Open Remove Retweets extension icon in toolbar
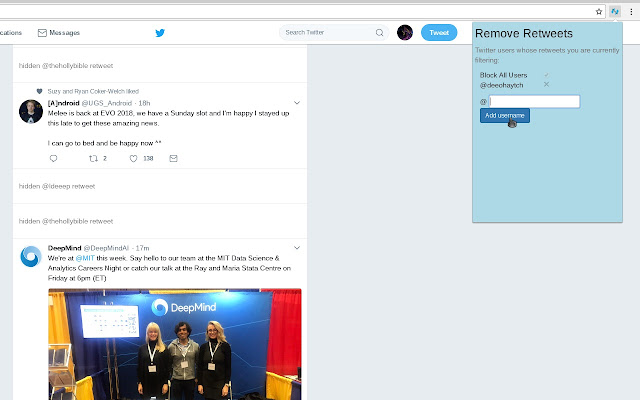 pos(615,11)
